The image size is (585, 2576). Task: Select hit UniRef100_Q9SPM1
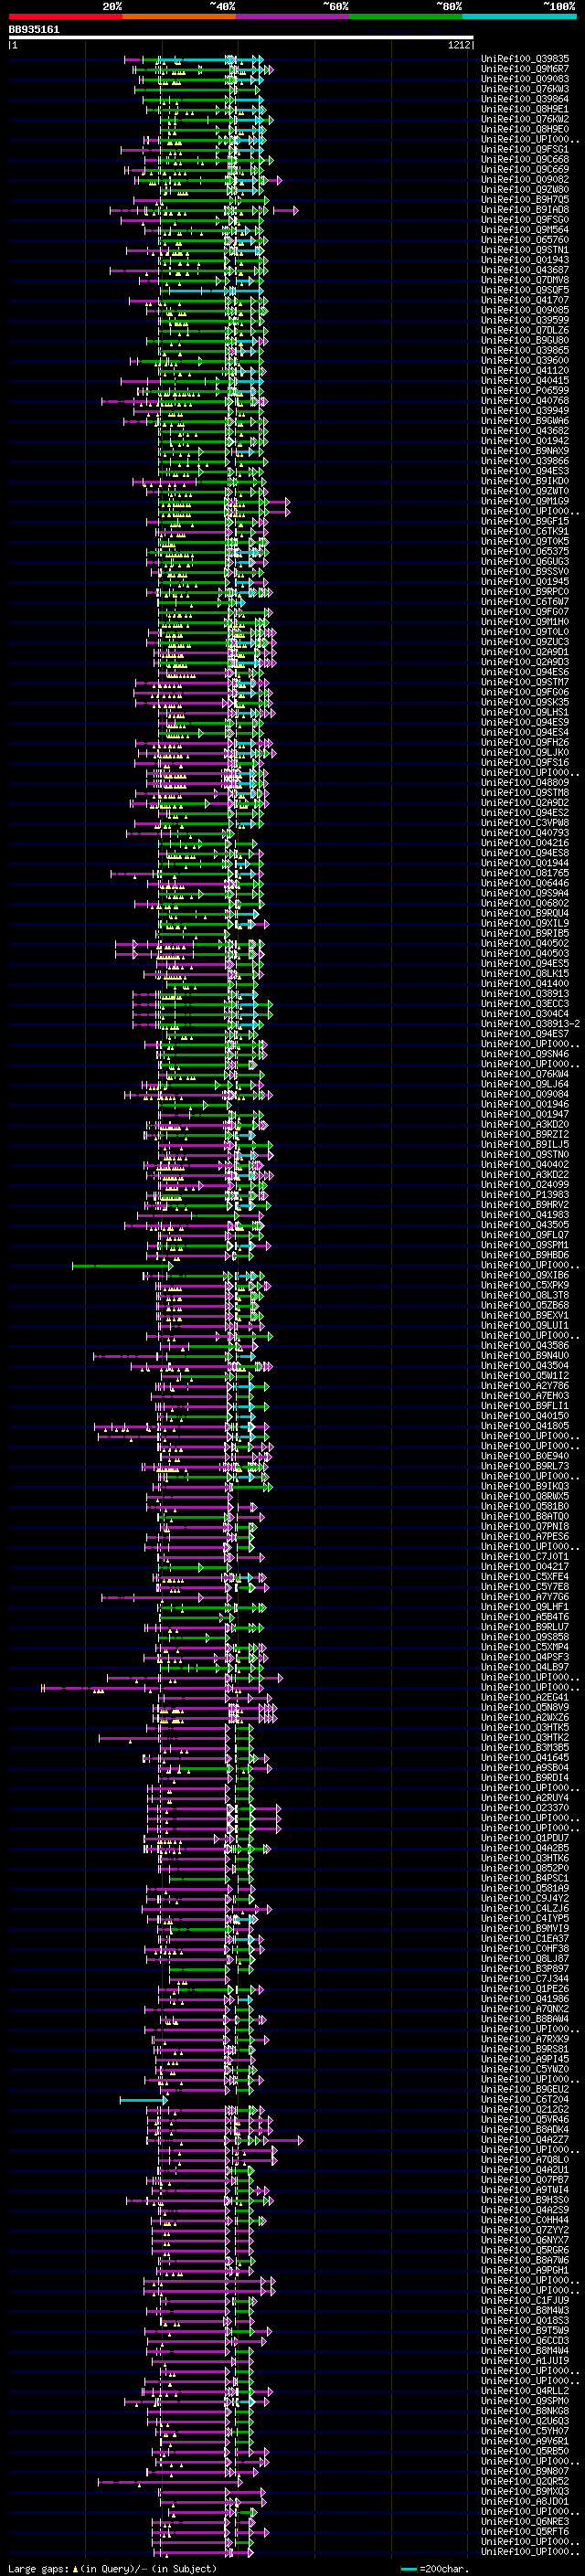pyautogui.click(x=525, y=1245)
